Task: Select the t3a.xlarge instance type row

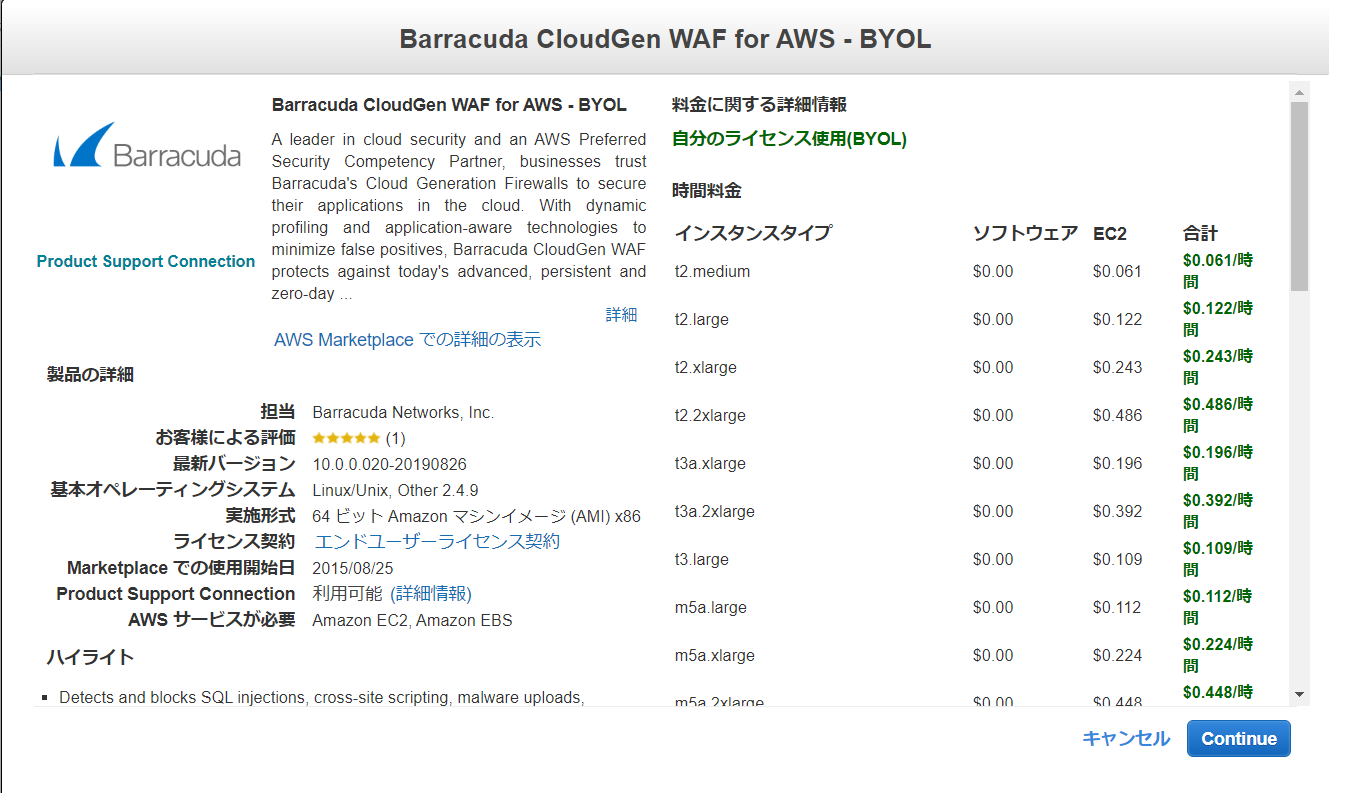Action: pos(710,464)
